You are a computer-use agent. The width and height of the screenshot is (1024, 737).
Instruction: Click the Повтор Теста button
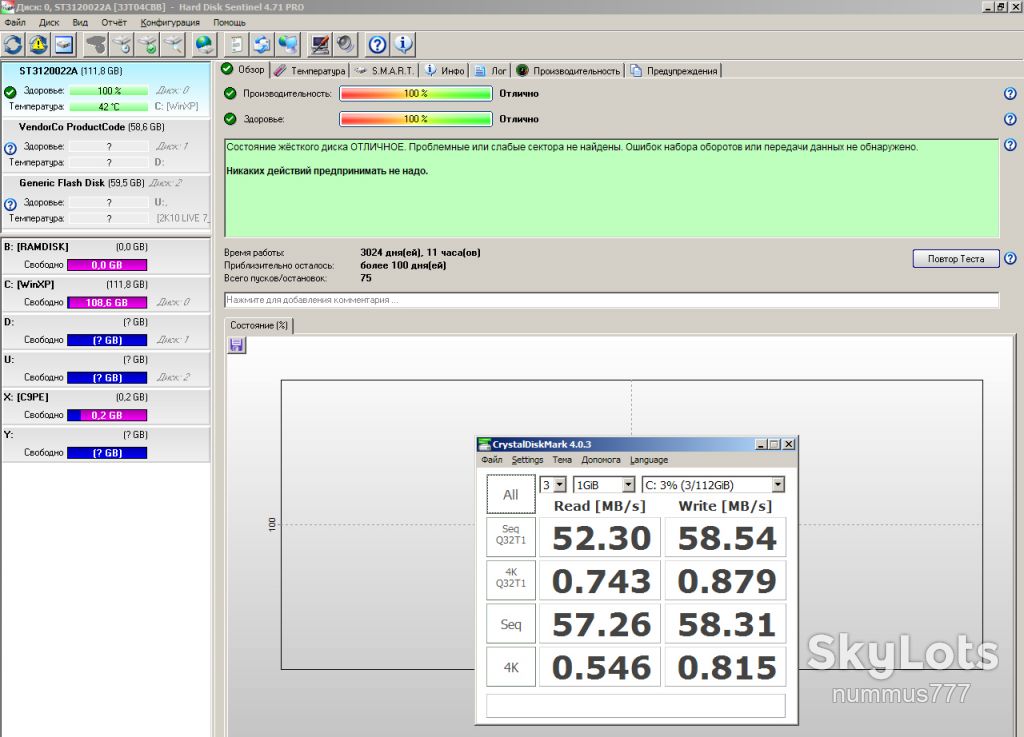[x=956, y=259]
